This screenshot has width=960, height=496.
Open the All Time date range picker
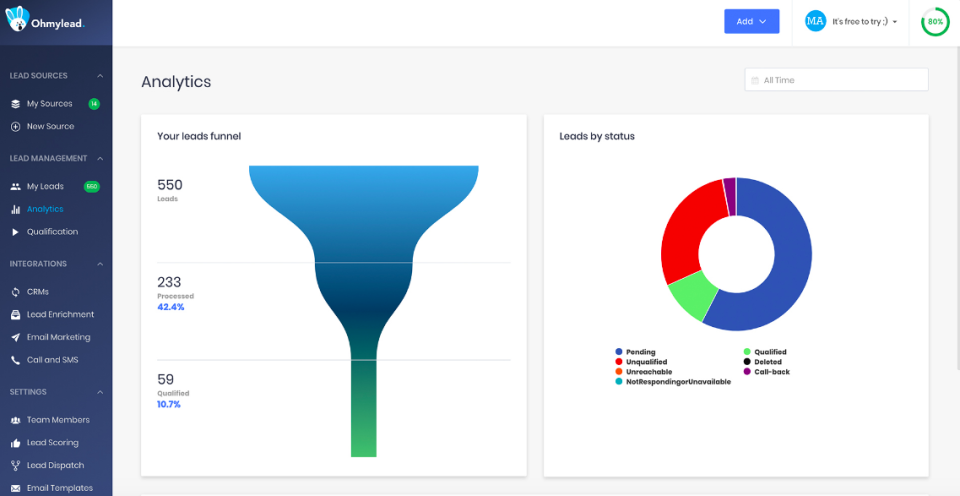coord(836,80)
